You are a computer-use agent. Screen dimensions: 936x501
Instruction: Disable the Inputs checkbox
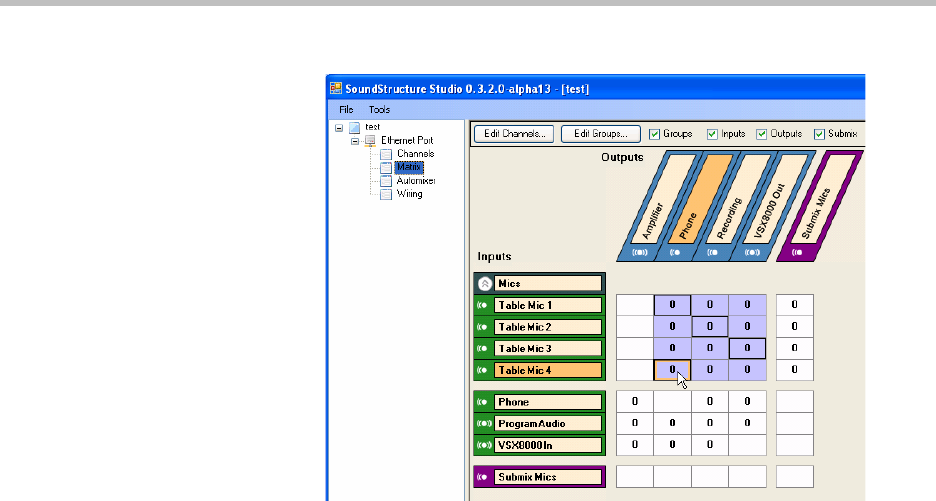pos(712,134)
